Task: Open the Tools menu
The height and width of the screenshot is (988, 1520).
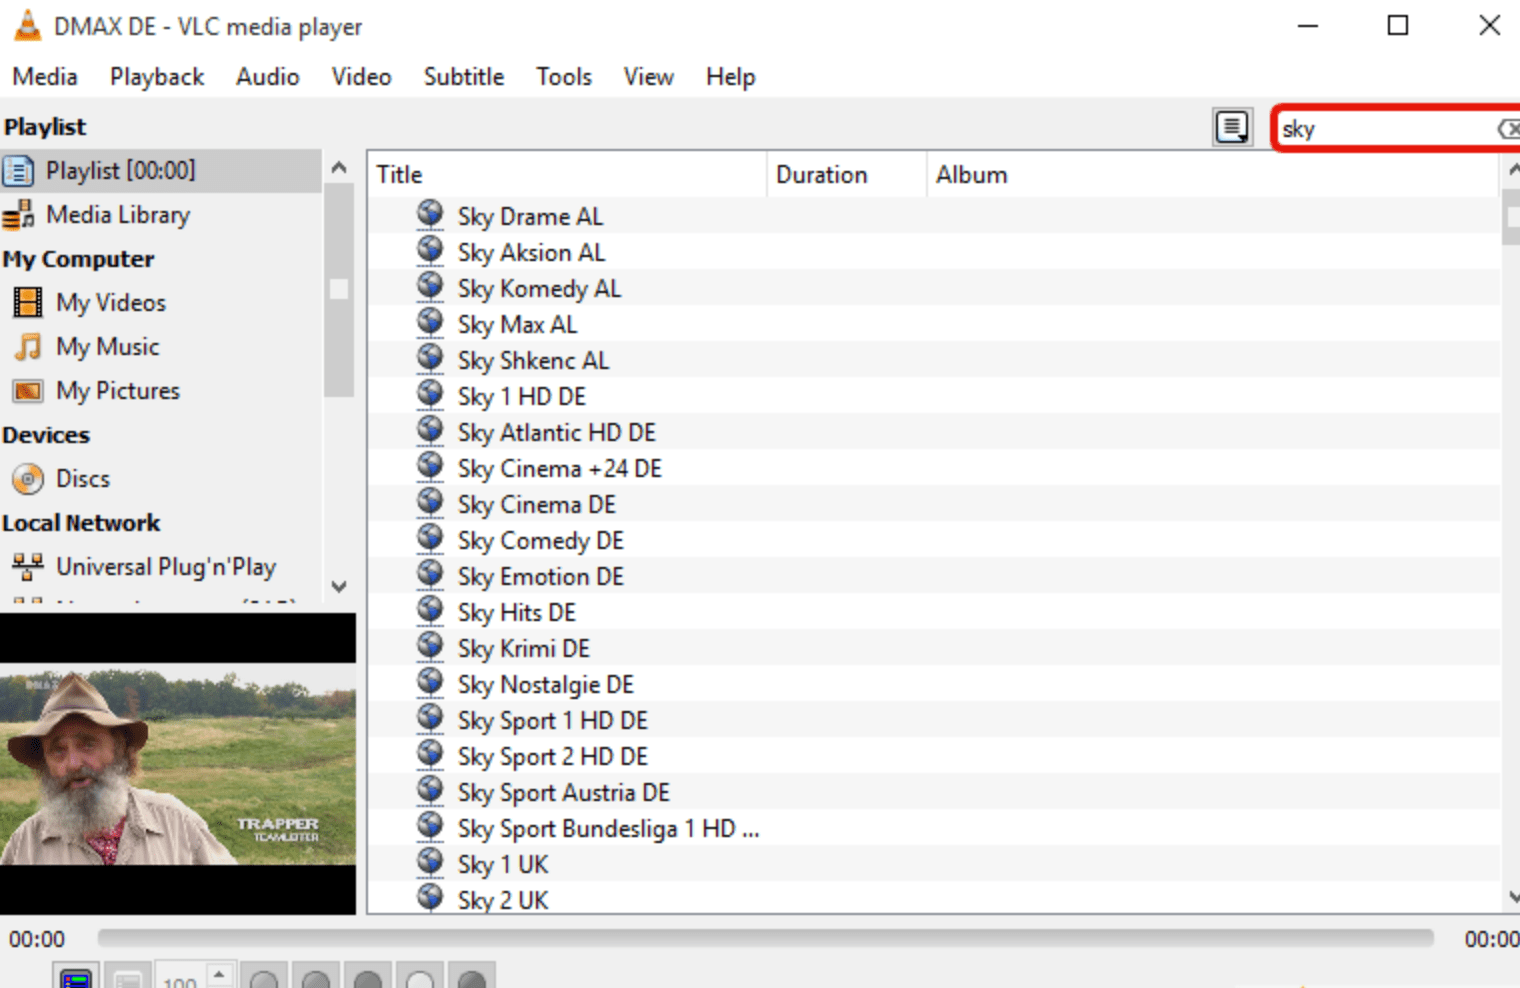Action: 564,77
